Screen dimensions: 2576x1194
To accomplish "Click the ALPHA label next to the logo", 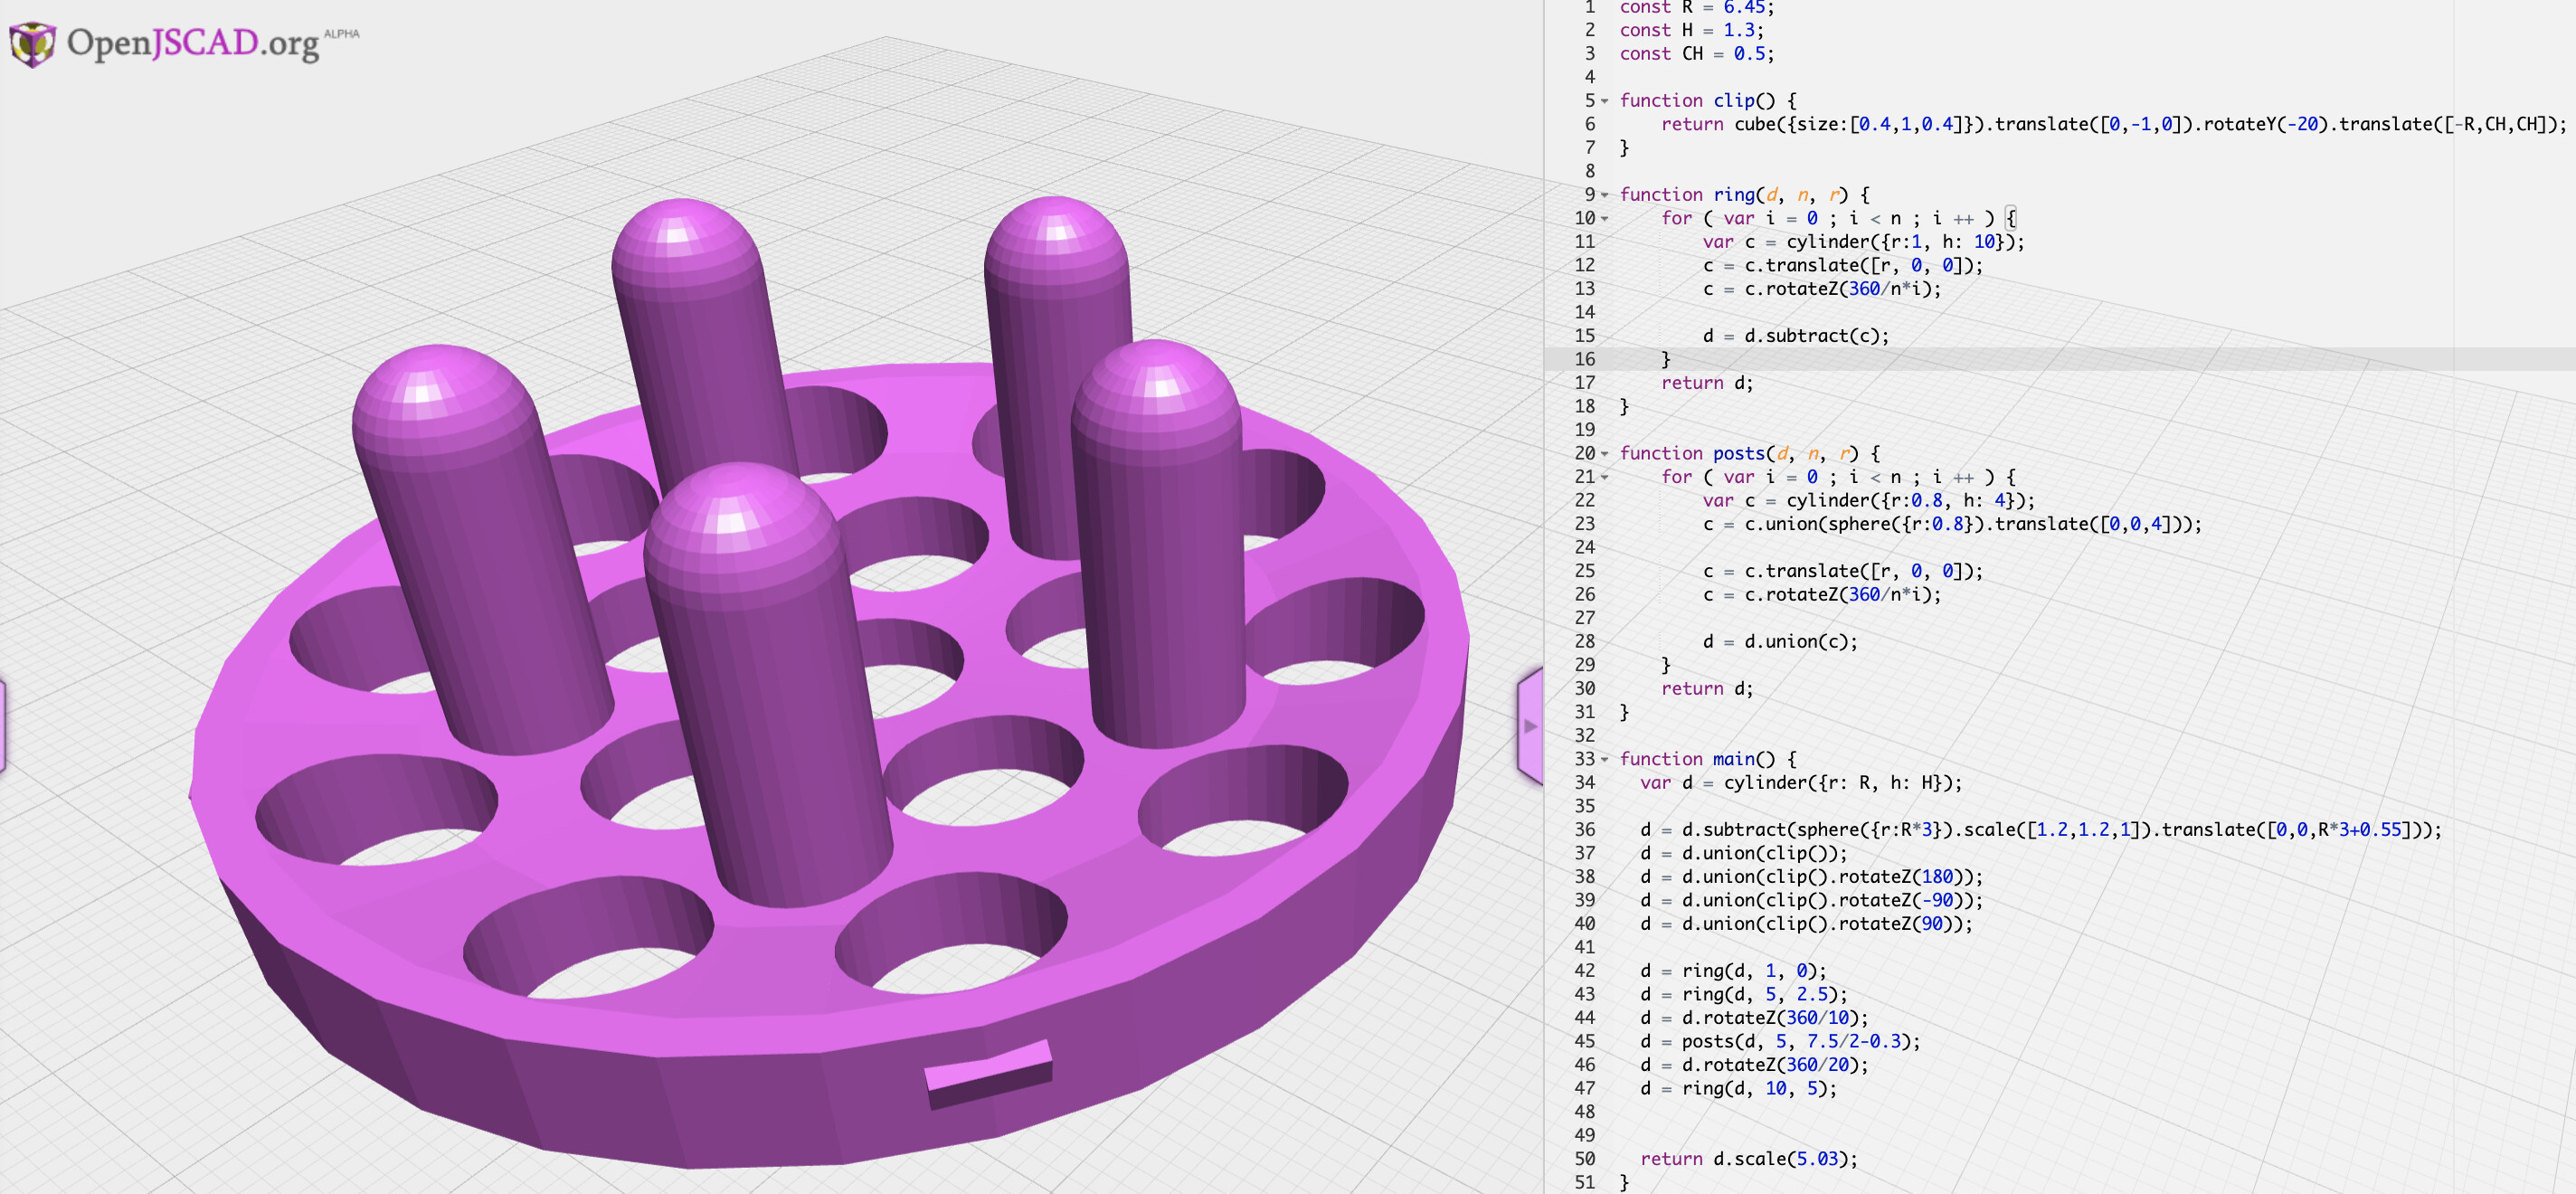I will pyautogui.click(x=341, y=34).
